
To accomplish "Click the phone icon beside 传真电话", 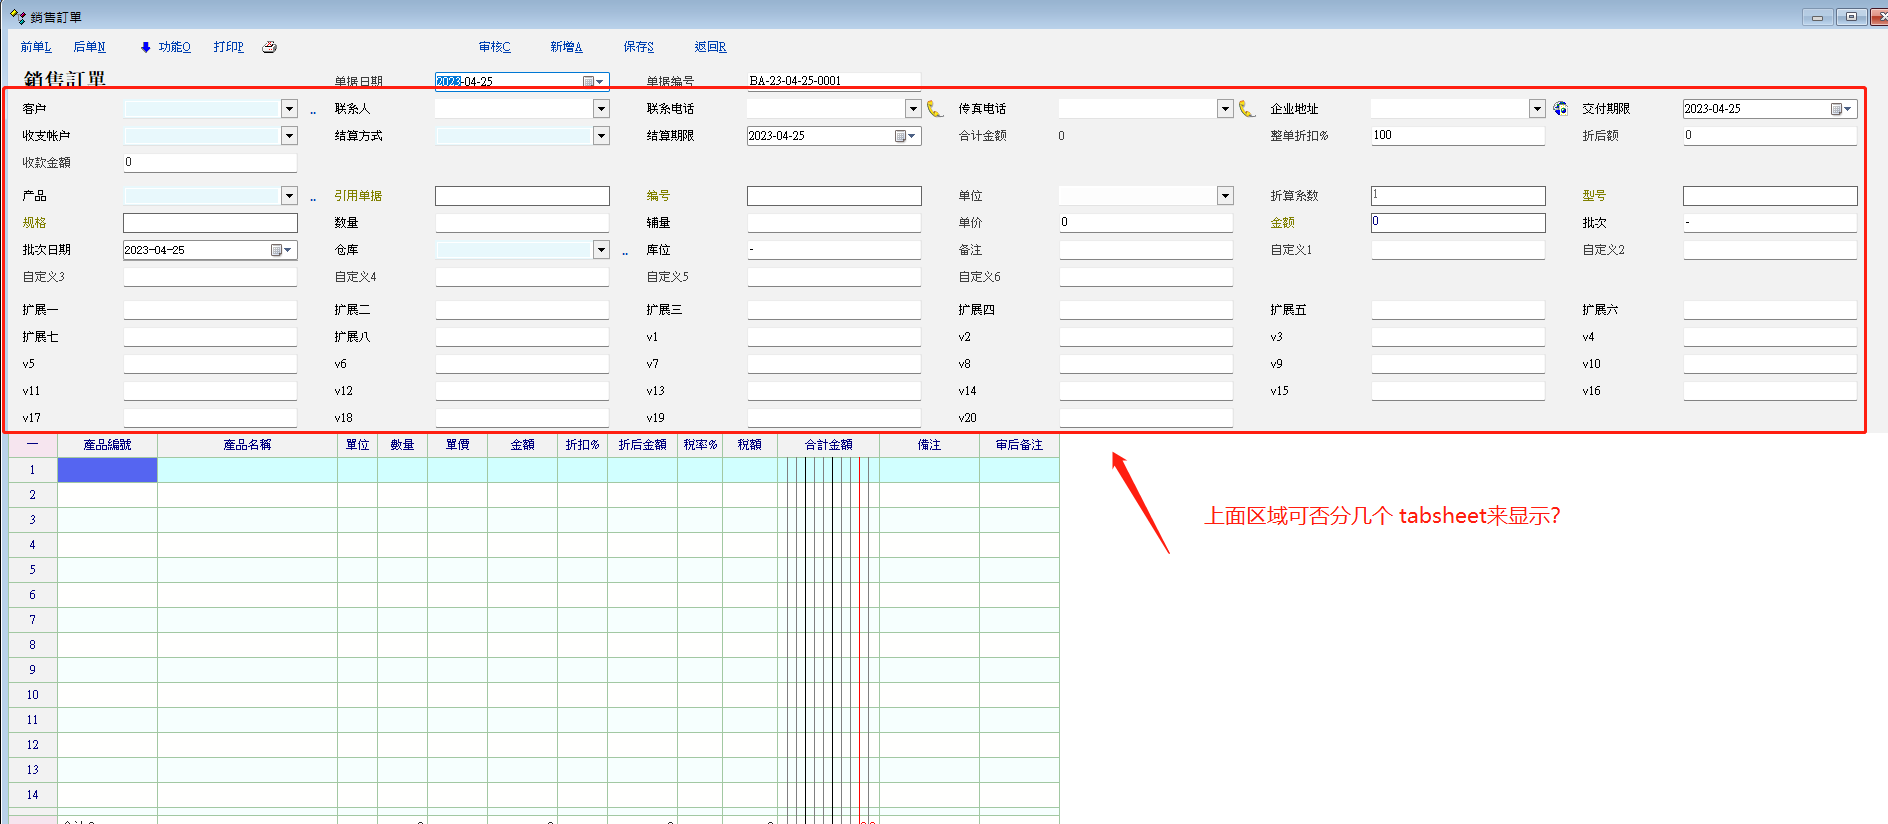I will (x=1247, y=109).
